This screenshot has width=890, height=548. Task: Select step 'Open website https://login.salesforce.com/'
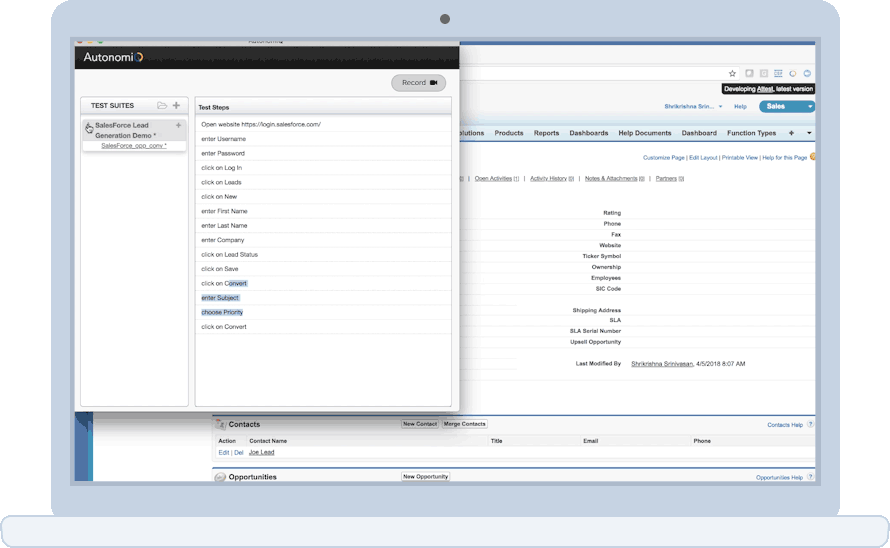[323, 124]
